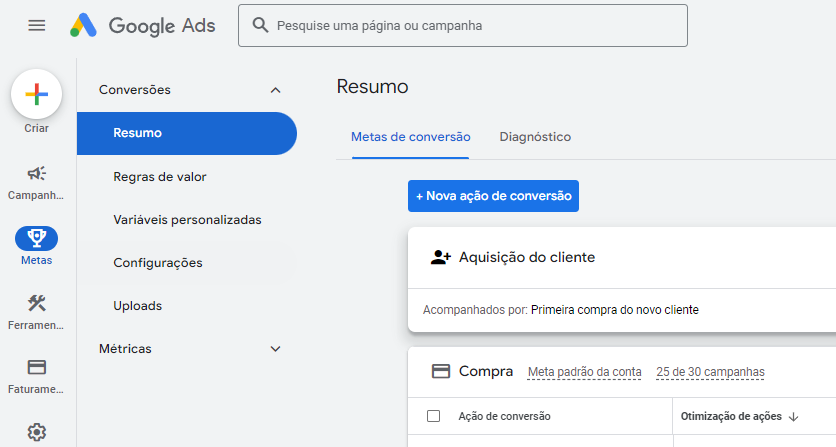836x447 pixels.
Task: Select the Metas trophy icon
Action: point(37,238)
